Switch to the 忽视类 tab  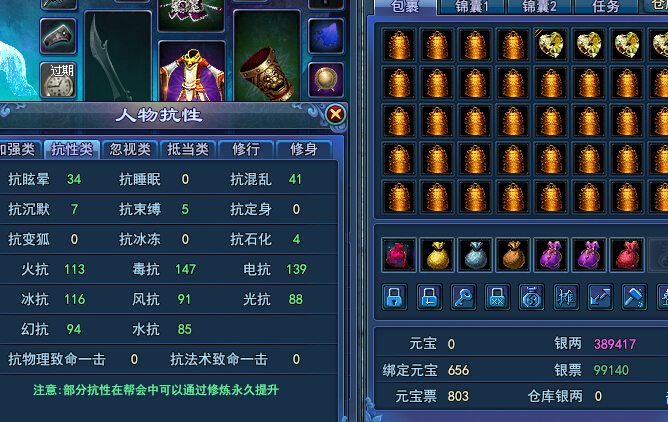click(130, 149)
